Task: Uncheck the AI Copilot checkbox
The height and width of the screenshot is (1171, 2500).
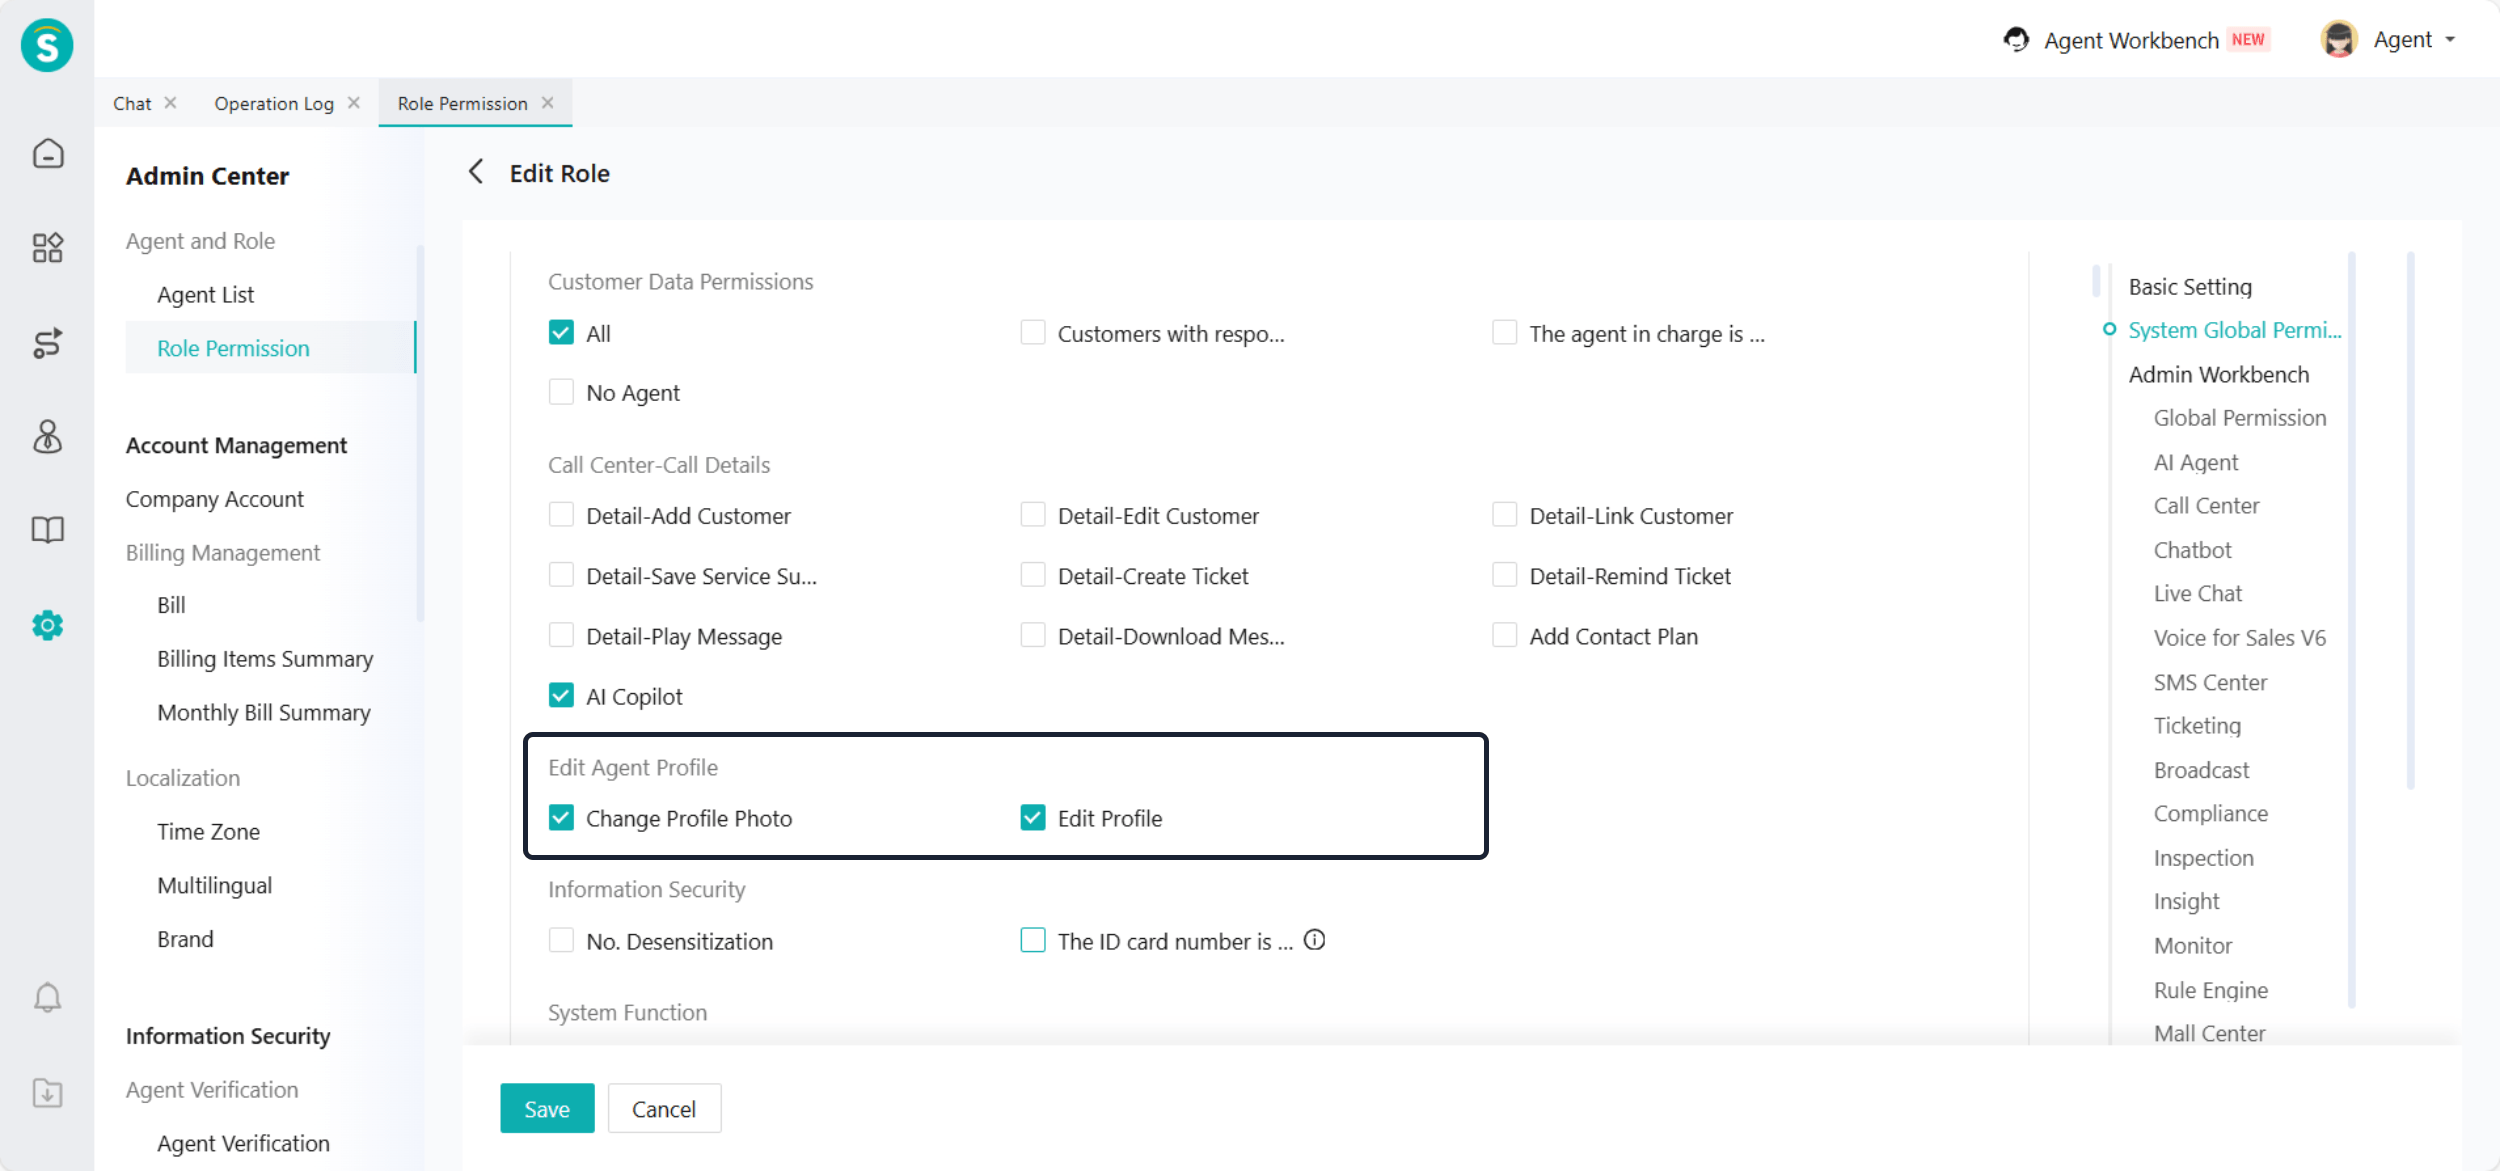Action: coord(561,696)
